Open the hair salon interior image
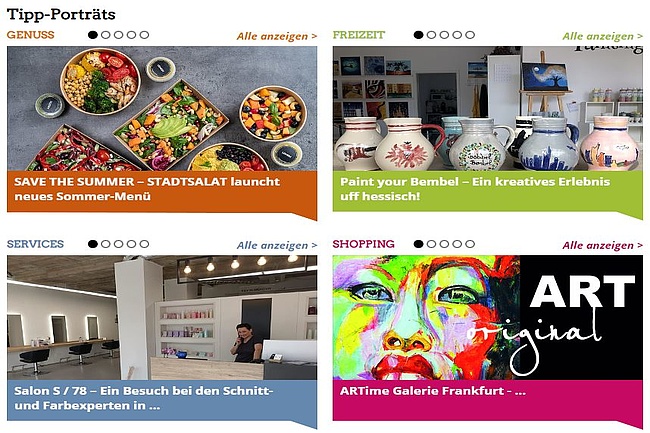650x433 pixels. (x=162, y=317)
